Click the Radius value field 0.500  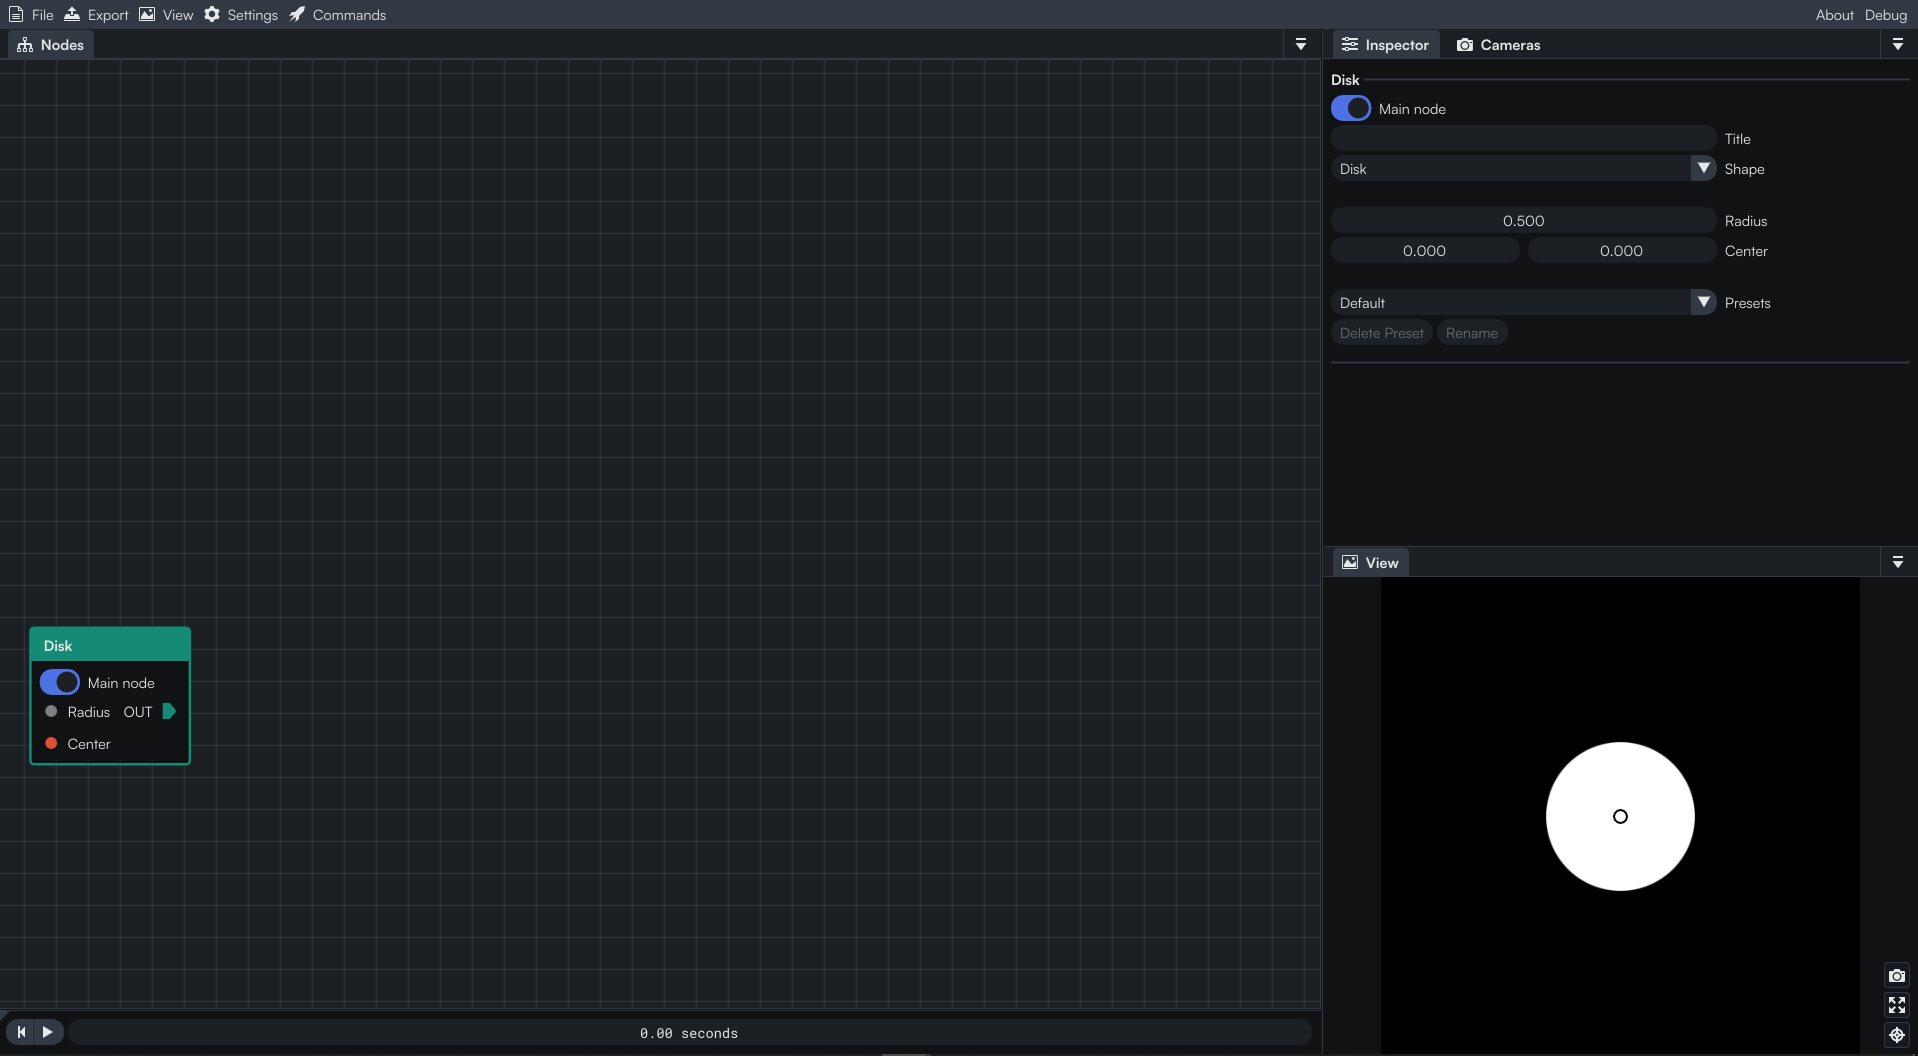click(x=1523, y=221)
